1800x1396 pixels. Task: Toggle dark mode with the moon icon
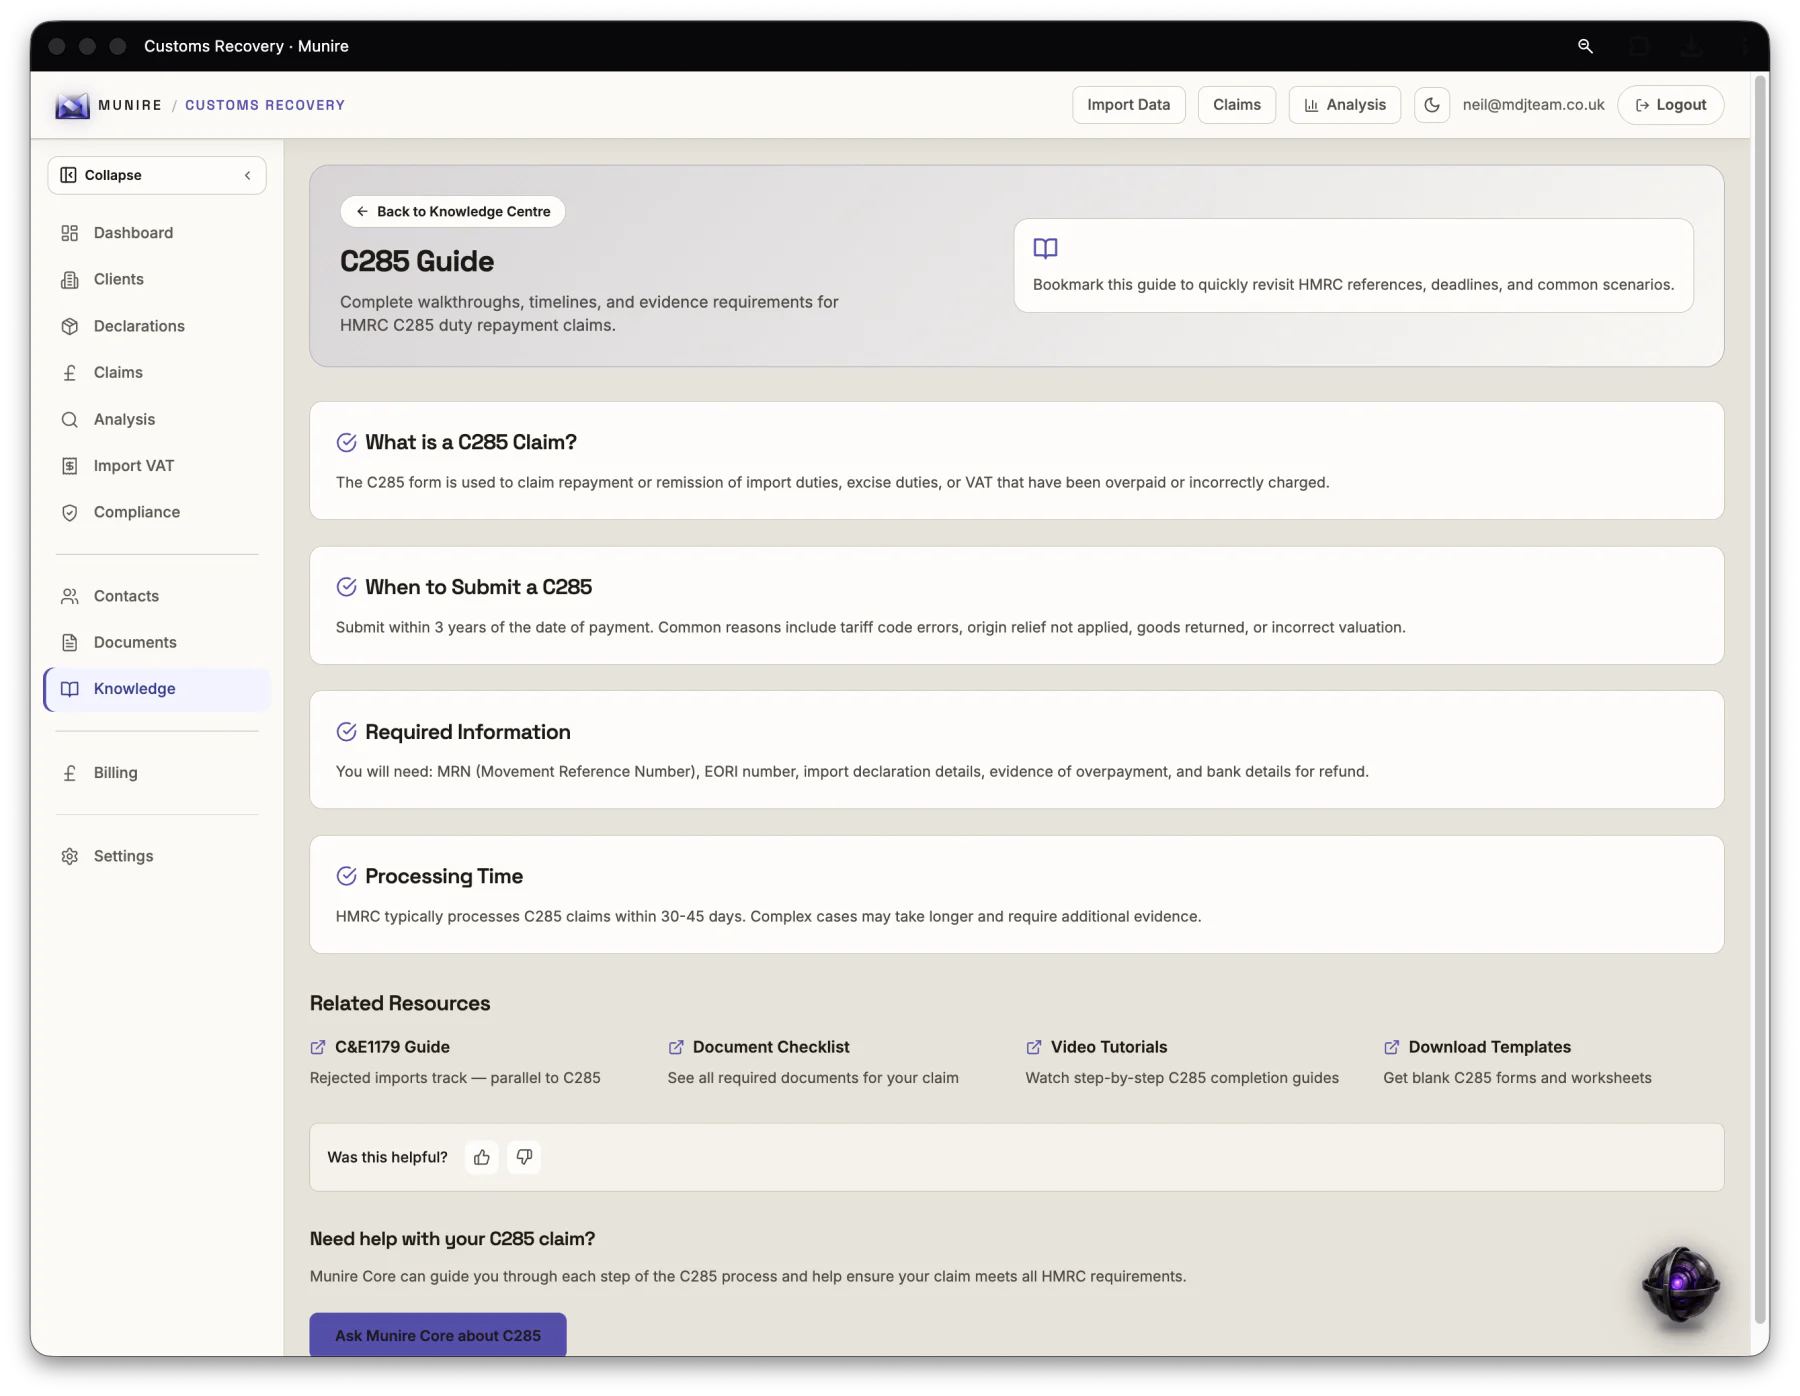coord(1431,105)
